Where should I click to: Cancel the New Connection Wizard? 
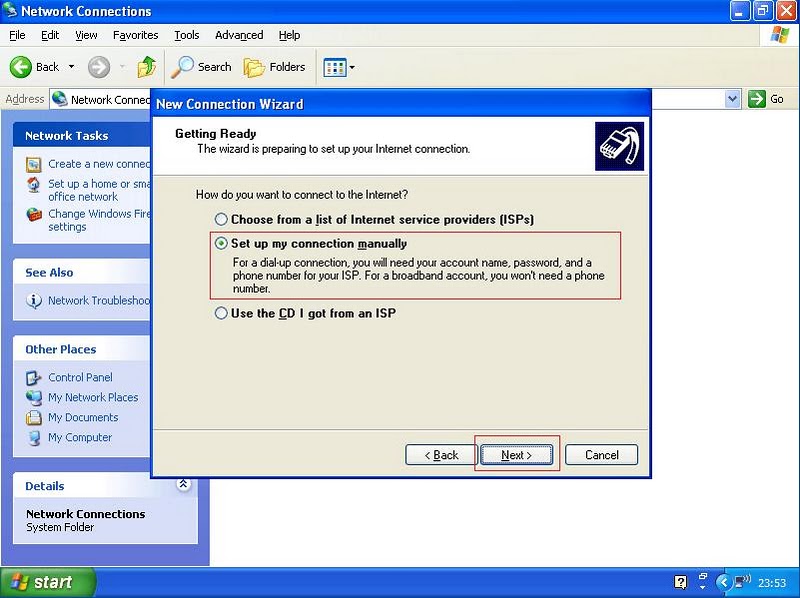(x=601, y=455)
